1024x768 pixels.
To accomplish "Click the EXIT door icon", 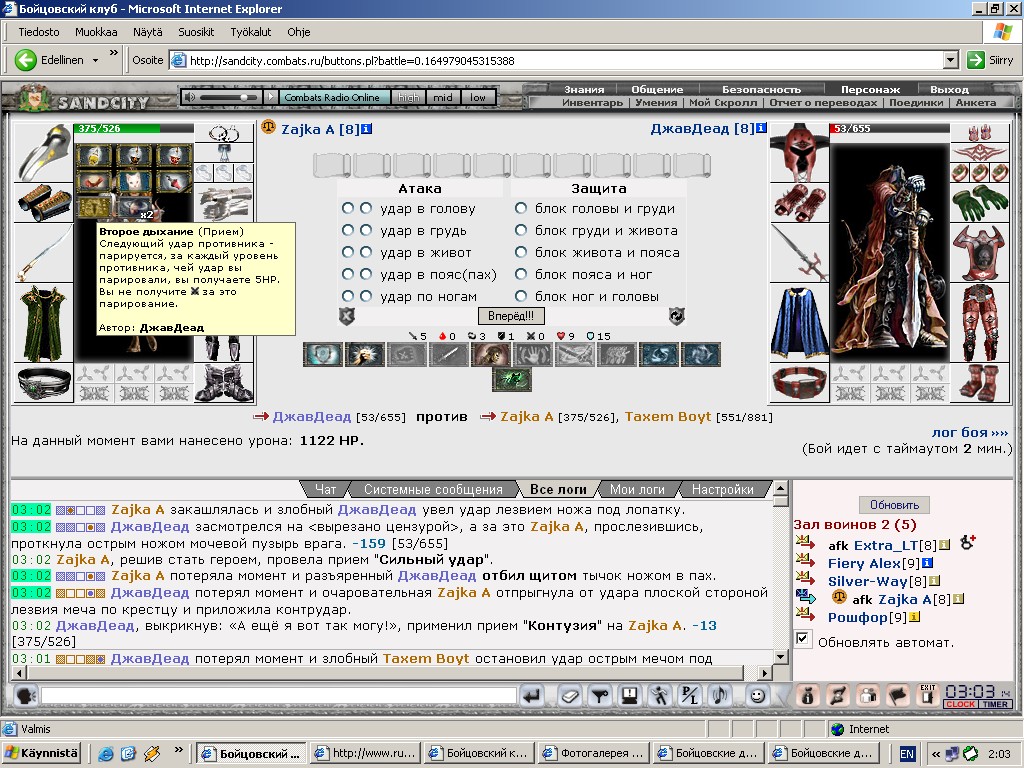I will pos(928,696).
